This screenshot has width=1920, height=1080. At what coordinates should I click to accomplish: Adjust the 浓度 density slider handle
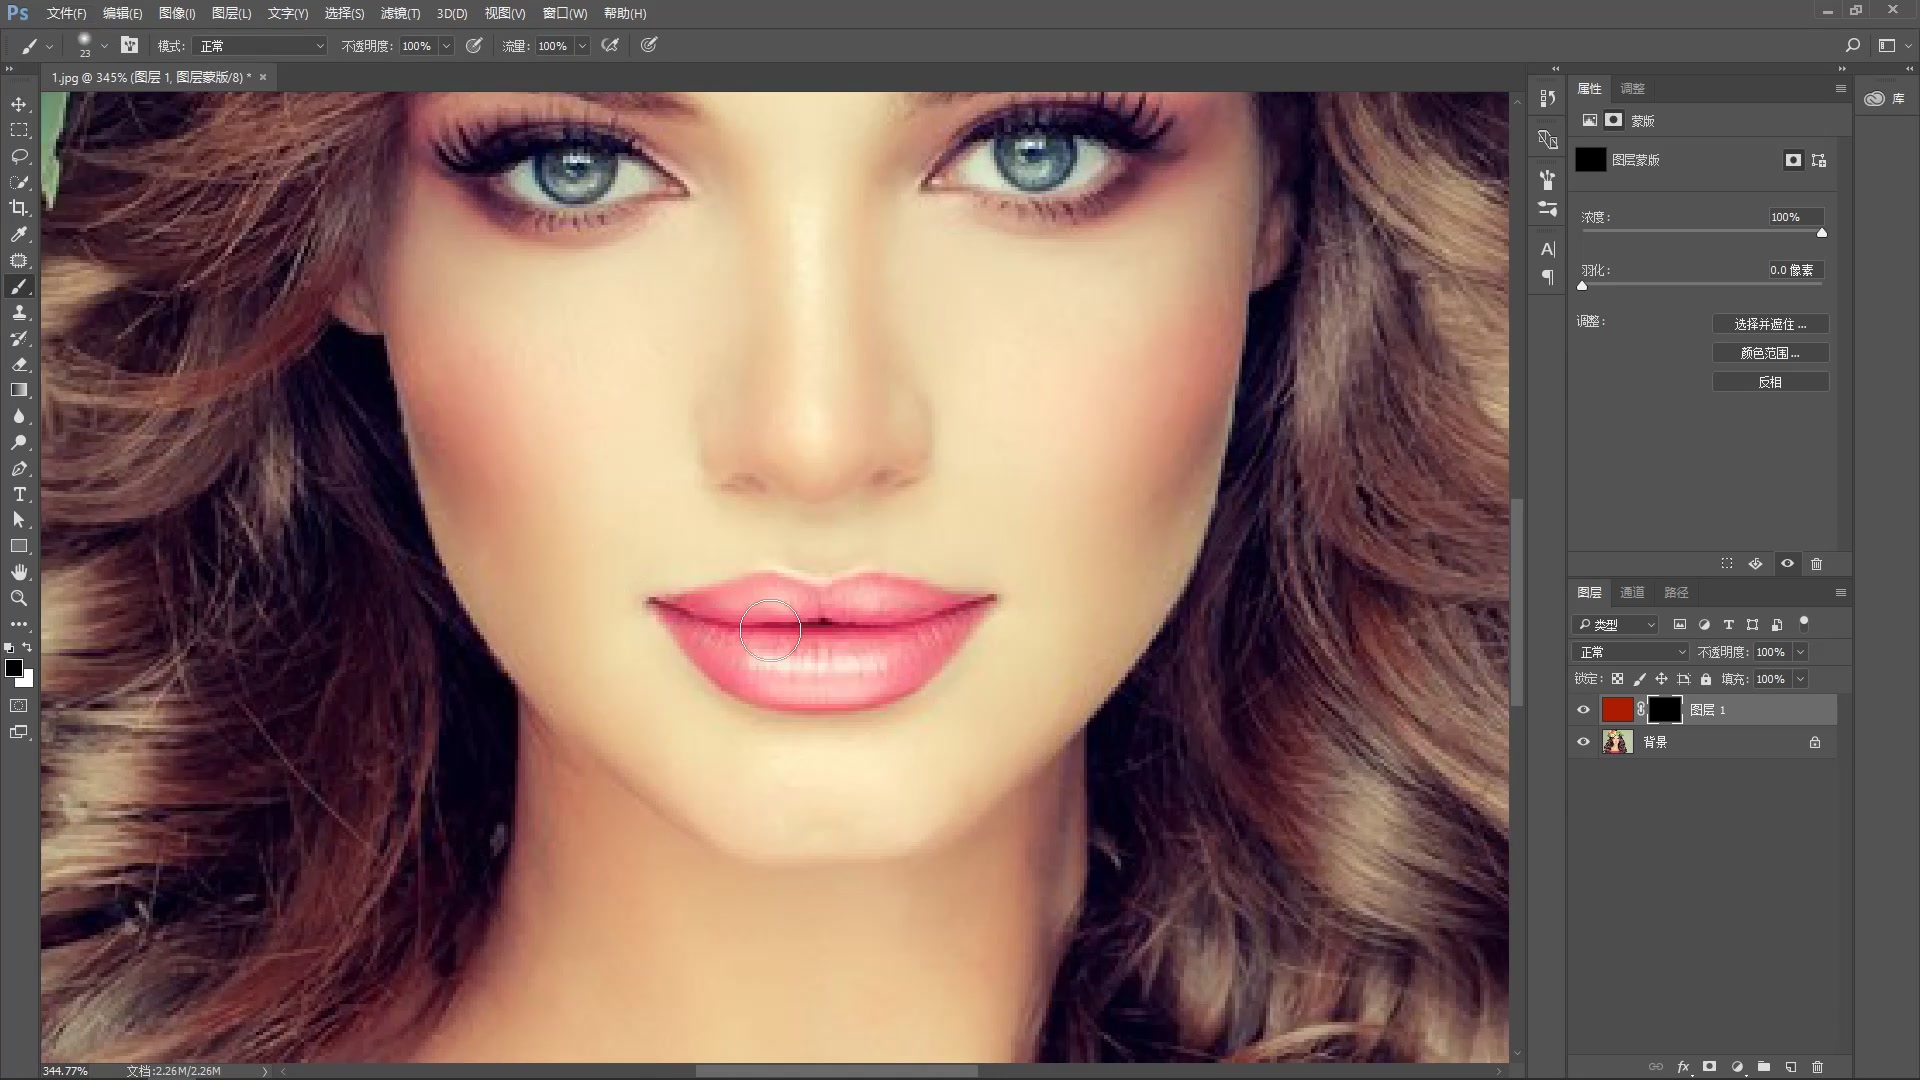1821,232
